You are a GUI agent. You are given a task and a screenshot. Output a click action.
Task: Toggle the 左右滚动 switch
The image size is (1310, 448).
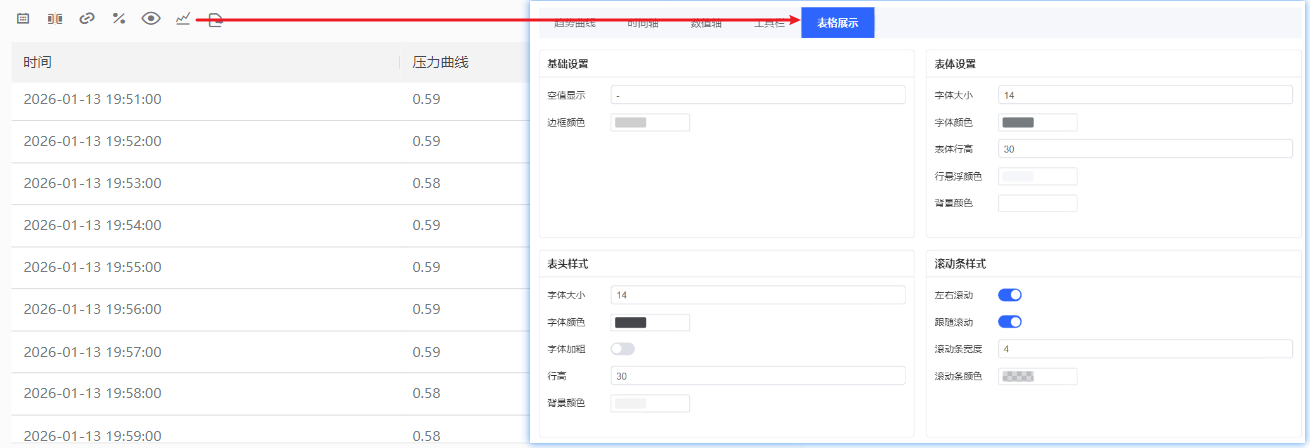tap(1009, 295)
